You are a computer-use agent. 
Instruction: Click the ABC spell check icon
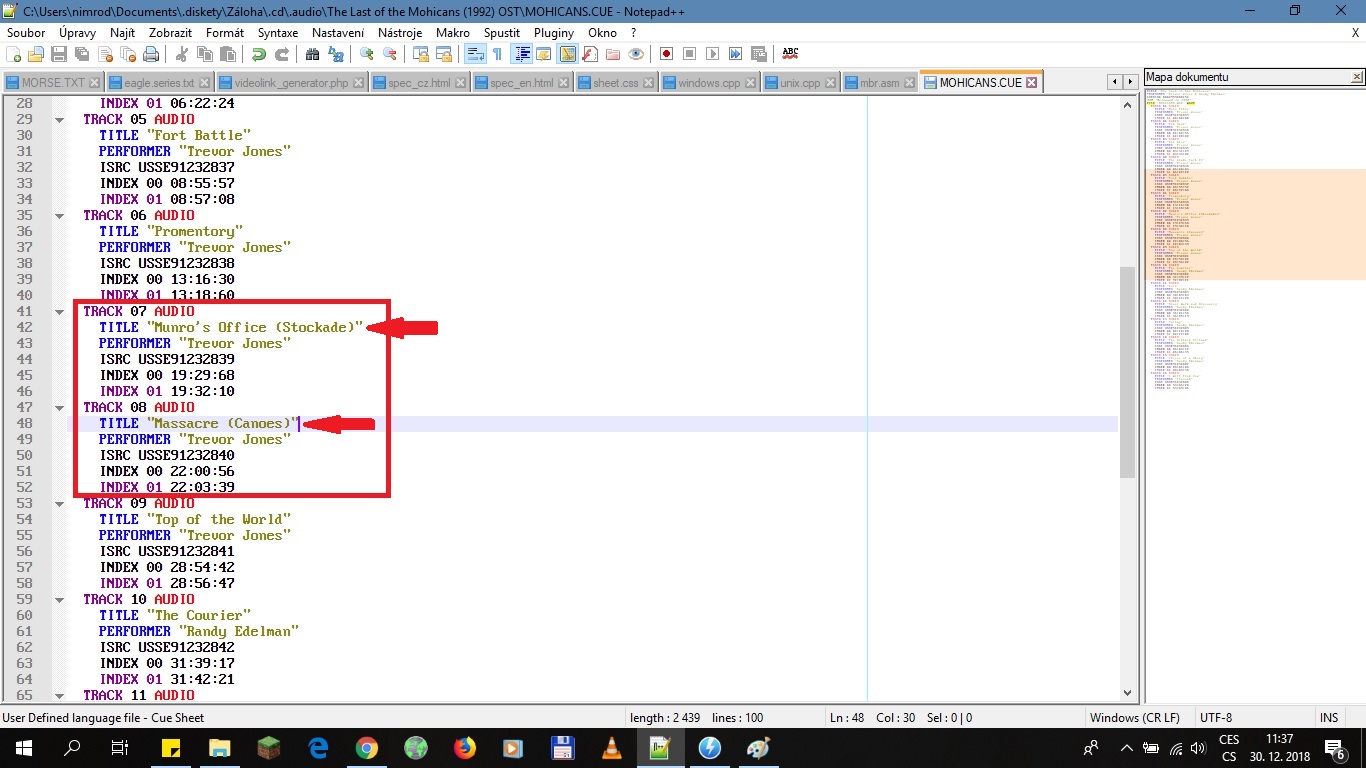tap(790, 53)
